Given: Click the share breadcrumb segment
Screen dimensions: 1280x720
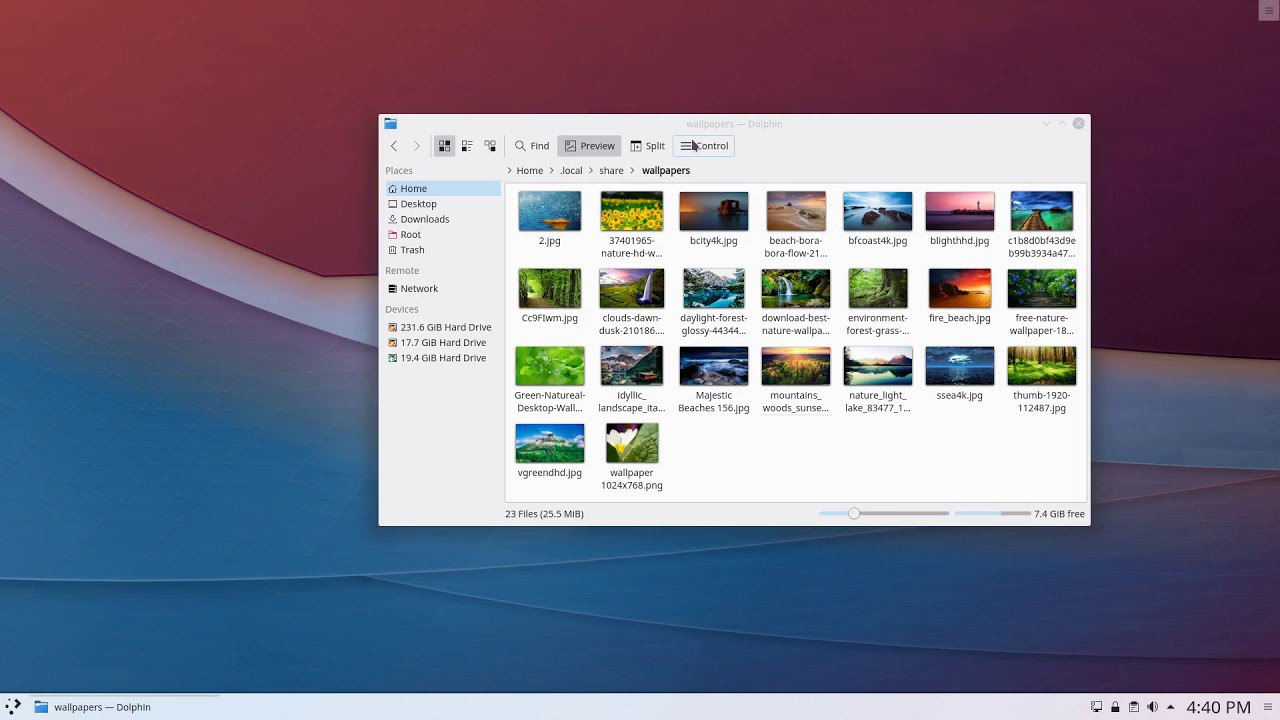Looking at the screenshot, I should click(611, 171).
